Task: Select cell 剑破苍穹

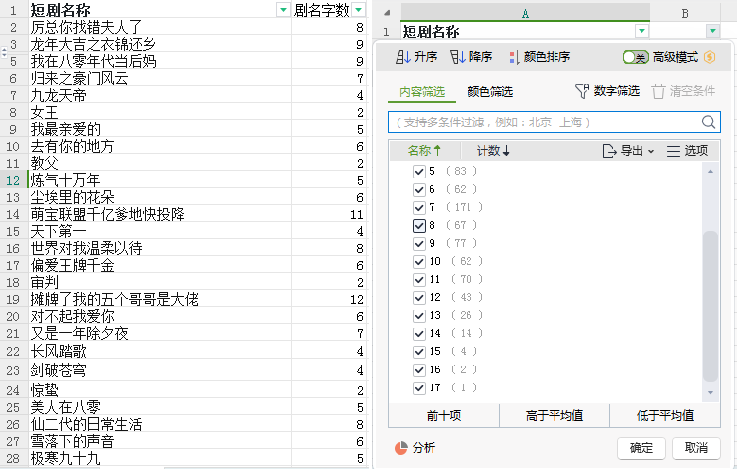Action: click(x=160, y=370)
